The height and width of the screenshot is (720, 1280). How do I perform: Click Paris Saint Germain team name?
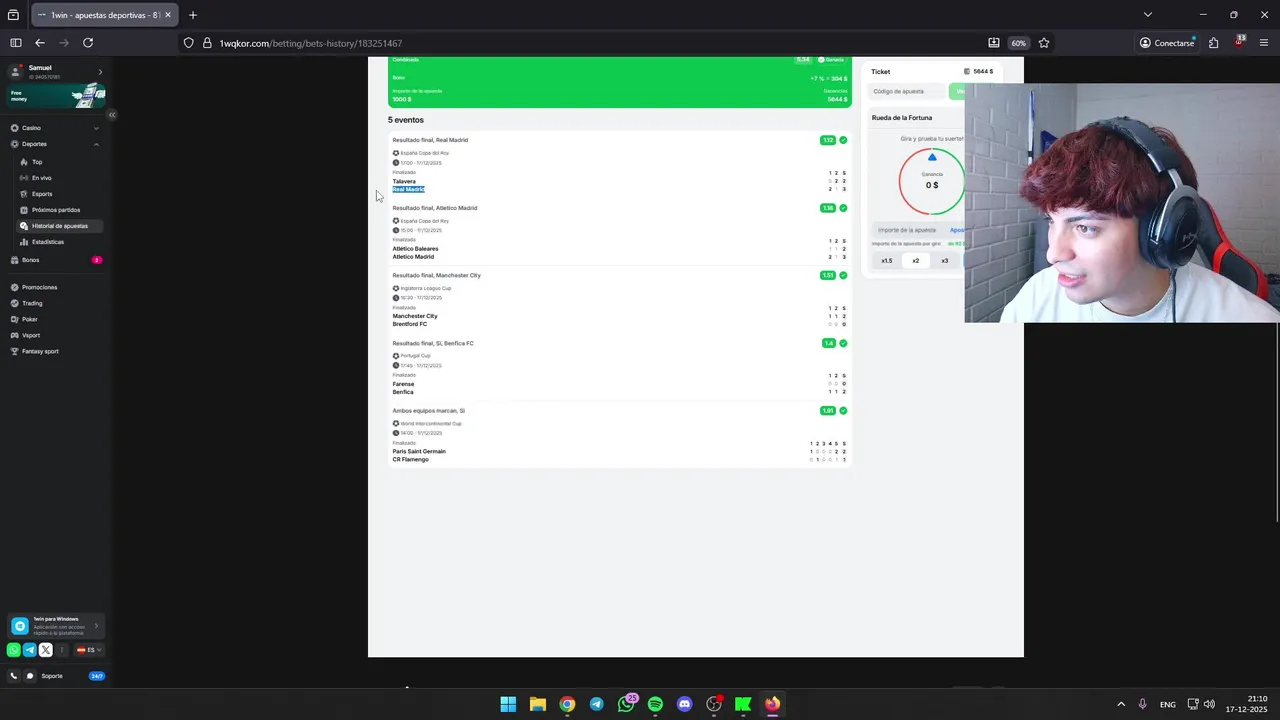tap(419, 451)
